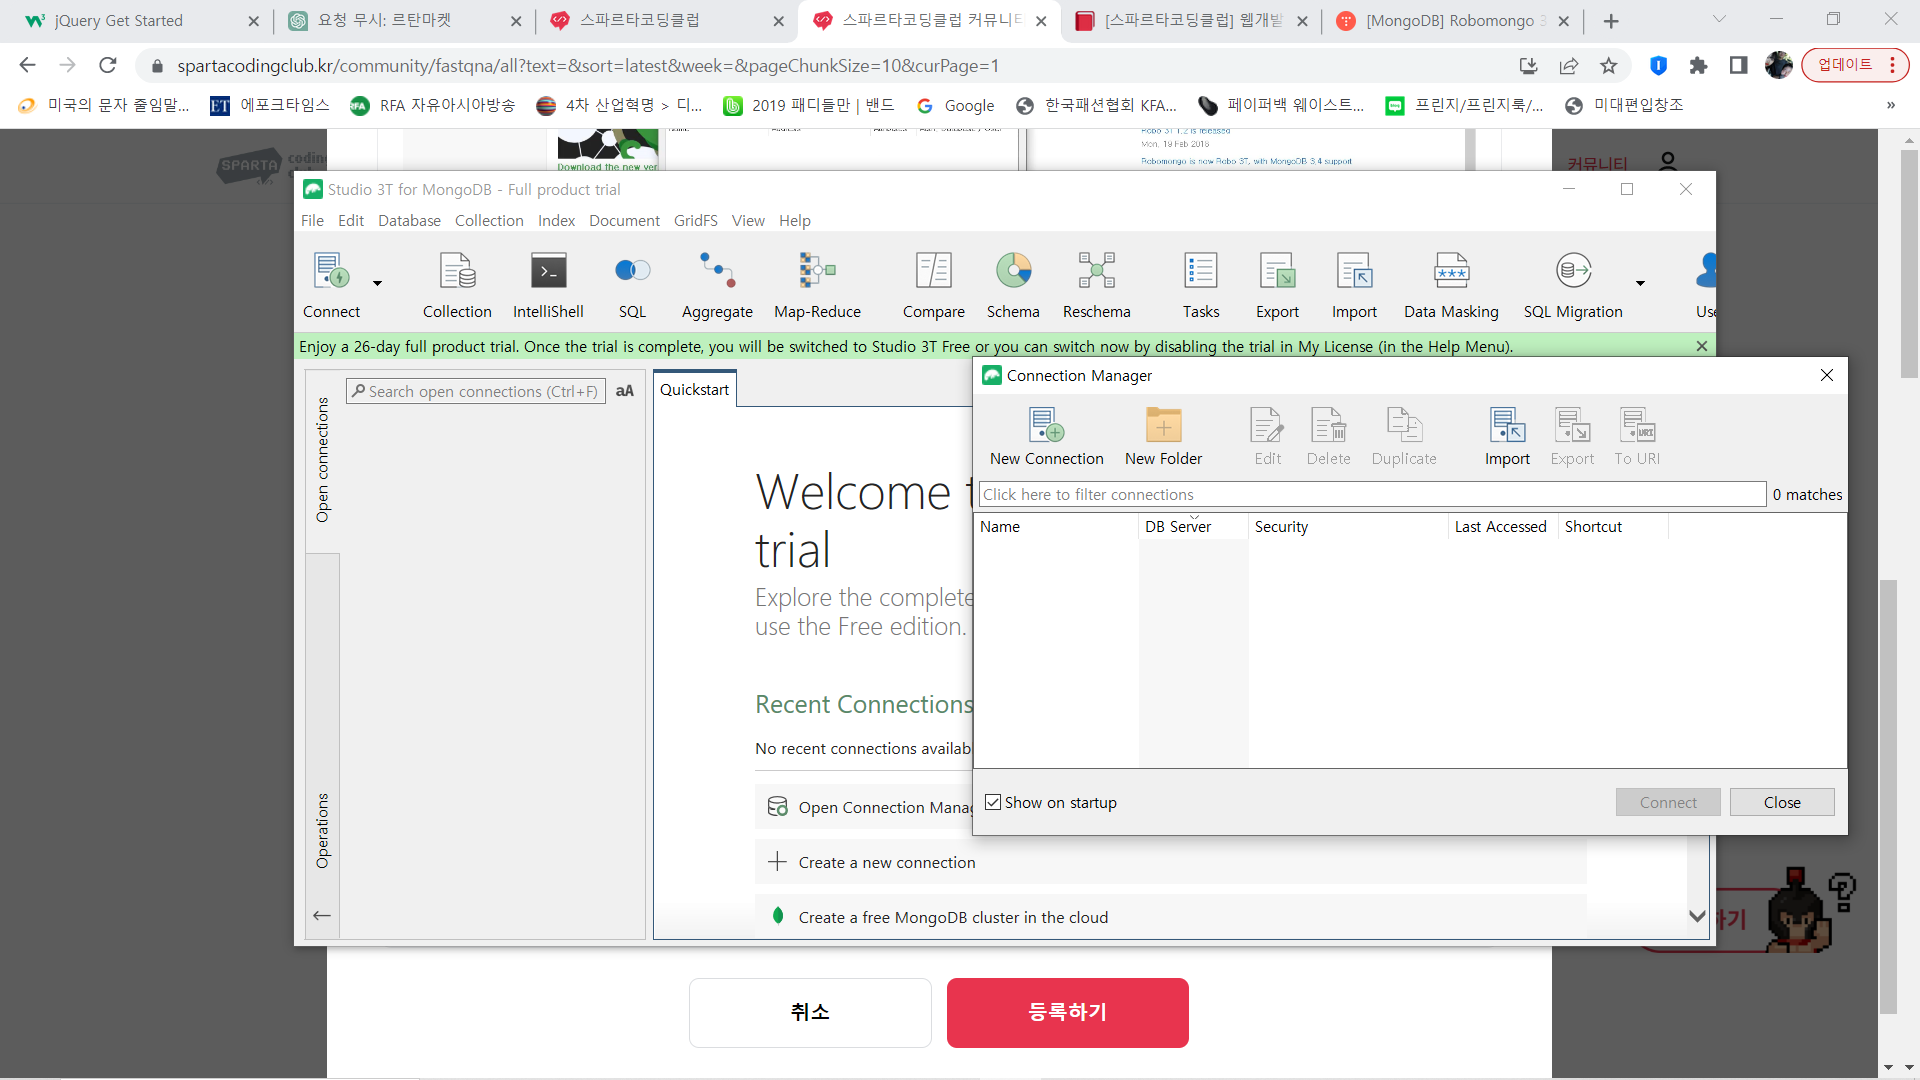Open the Edit menu

(x=351, y=220)
